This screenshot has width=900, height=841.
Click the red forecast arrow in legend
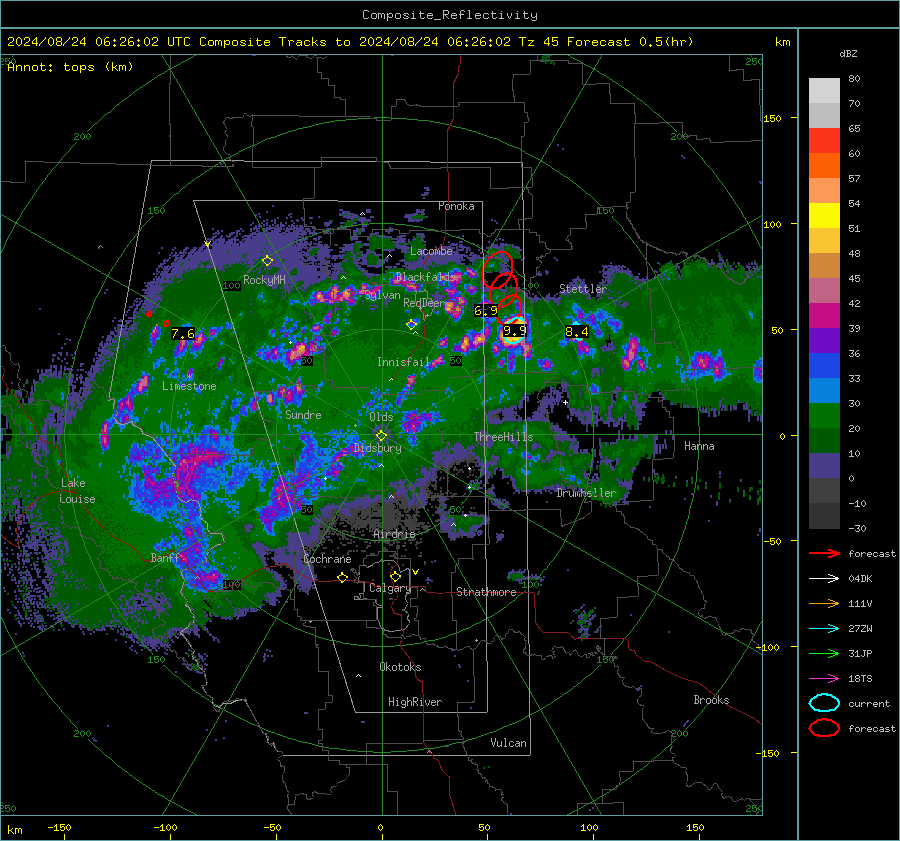[x=824, y=553]
